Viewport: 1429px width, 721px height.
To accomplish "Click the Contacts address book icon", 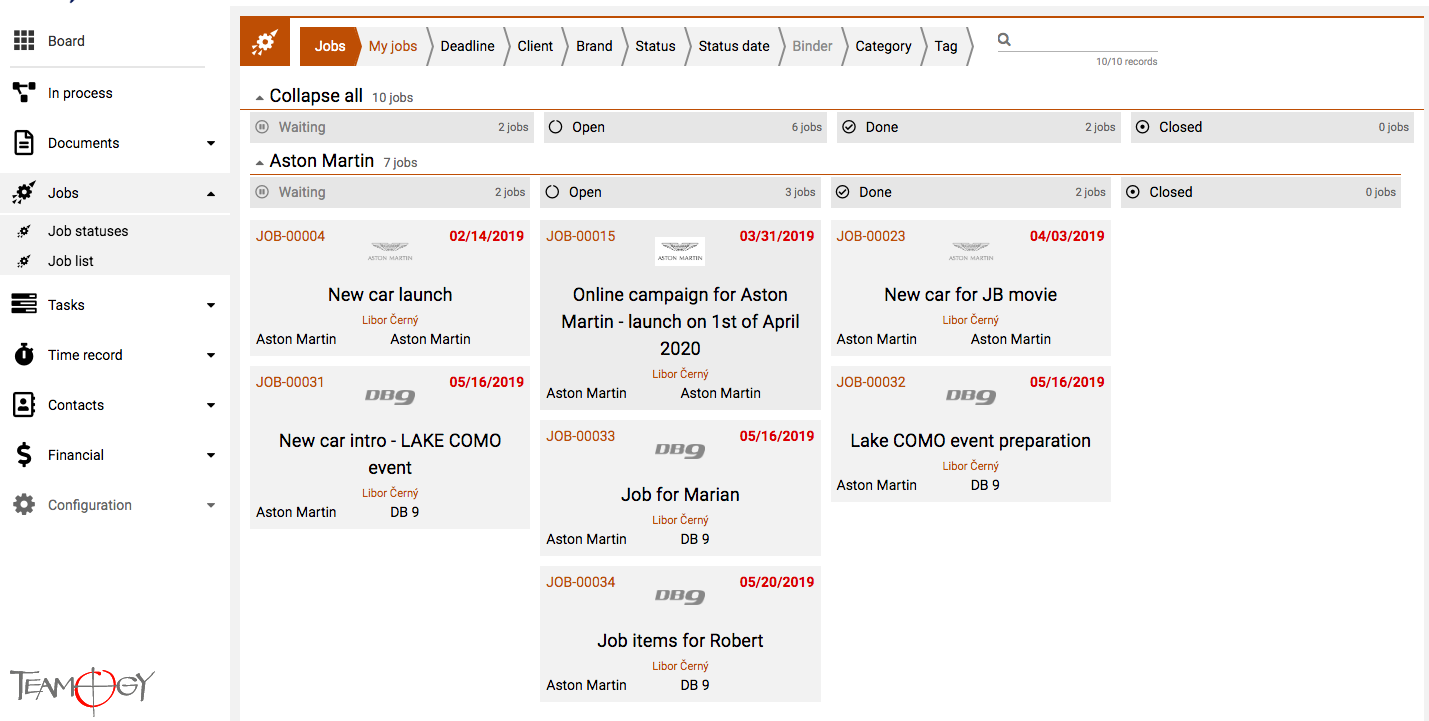I will [x=23, y=405].
